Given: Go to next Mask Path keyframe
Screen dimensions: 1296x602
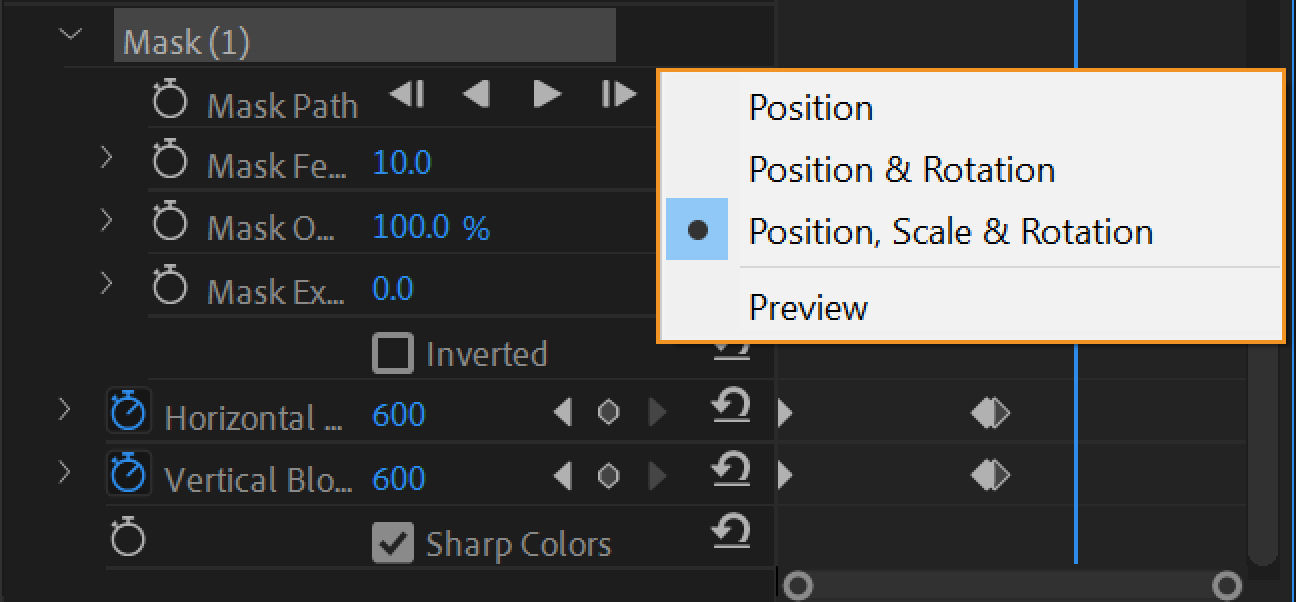Looking at the screenshot, I should tap(546, 93).
